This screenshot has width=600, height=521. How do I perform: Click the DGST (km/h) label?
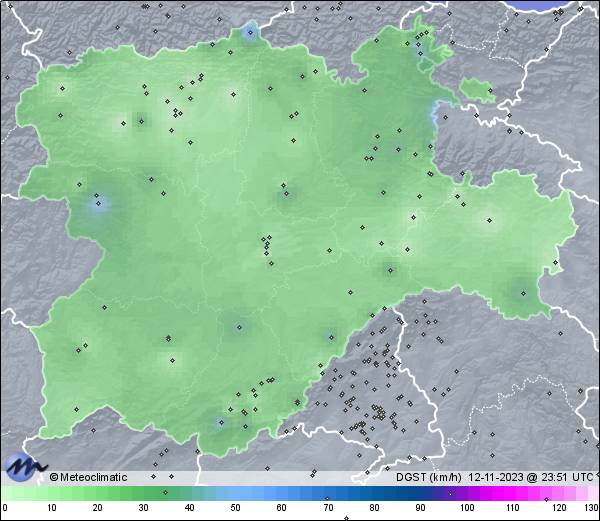click(429, 477)
